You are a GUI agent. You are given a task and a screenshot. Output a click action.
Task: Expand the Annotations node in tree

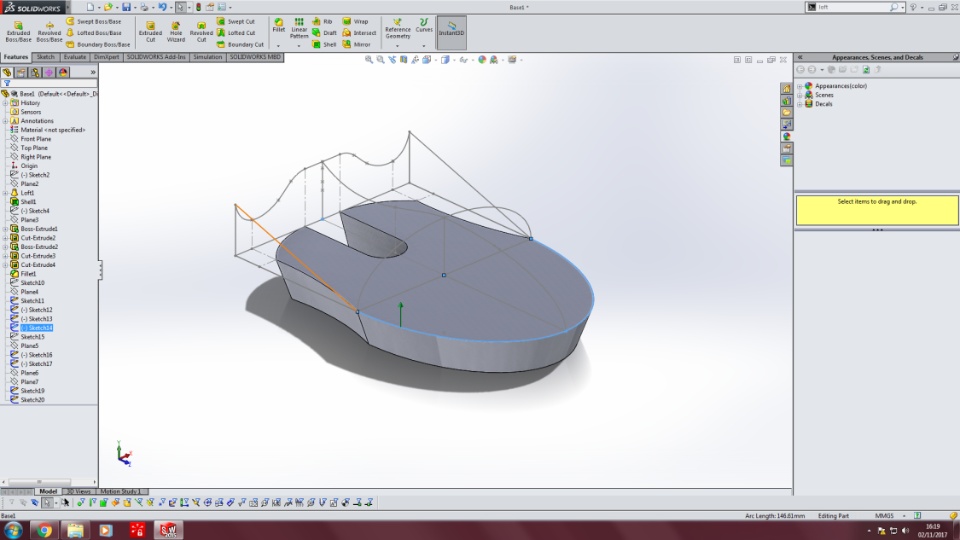(x=6, y=121)
